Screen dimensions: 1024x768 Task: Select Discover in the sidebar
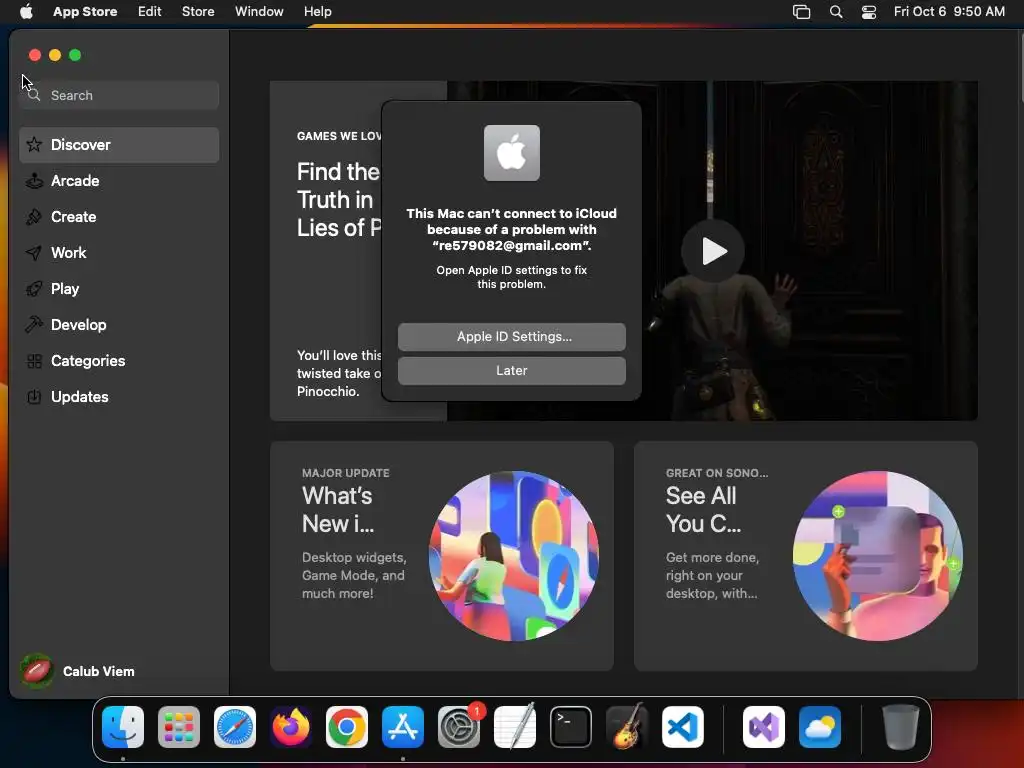[x=119, y=144]
